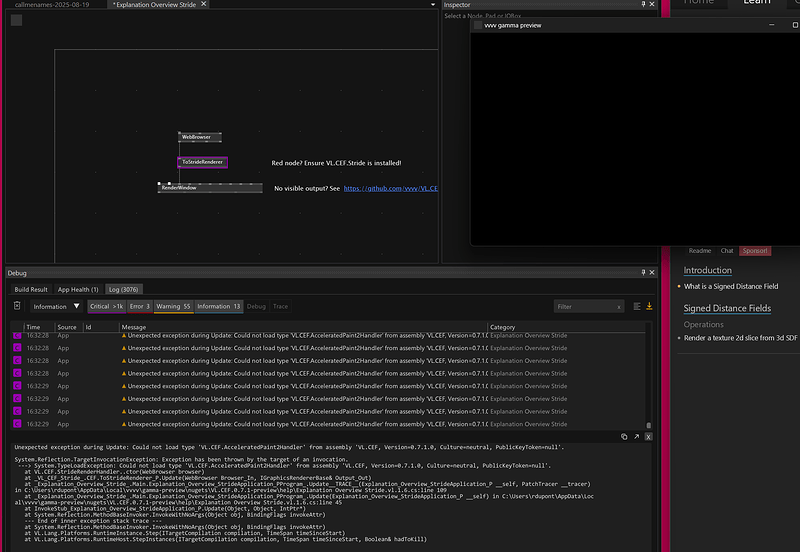Open the Introduction heading link
Image resolution: width=800 pixels, height=552 pixels.
pyautogui.click(x=707, y=270)
